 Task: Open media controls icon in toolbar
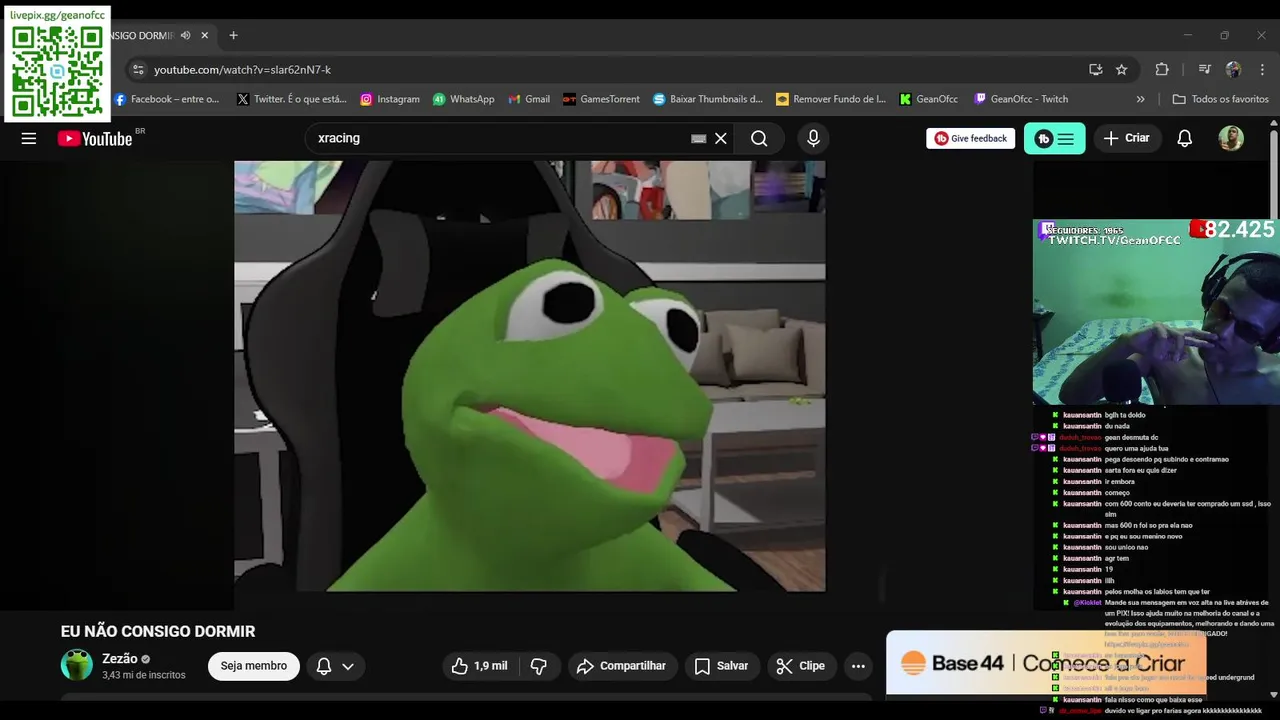click(1205, 69)
